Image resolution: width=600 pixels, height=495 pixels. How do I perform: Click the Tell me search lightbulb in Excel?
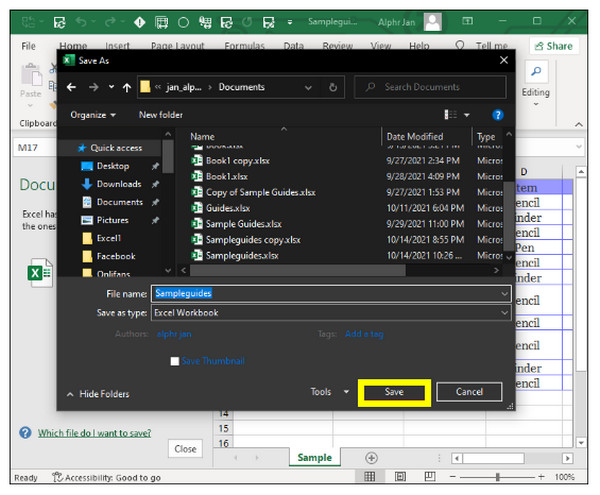point(460,46)
